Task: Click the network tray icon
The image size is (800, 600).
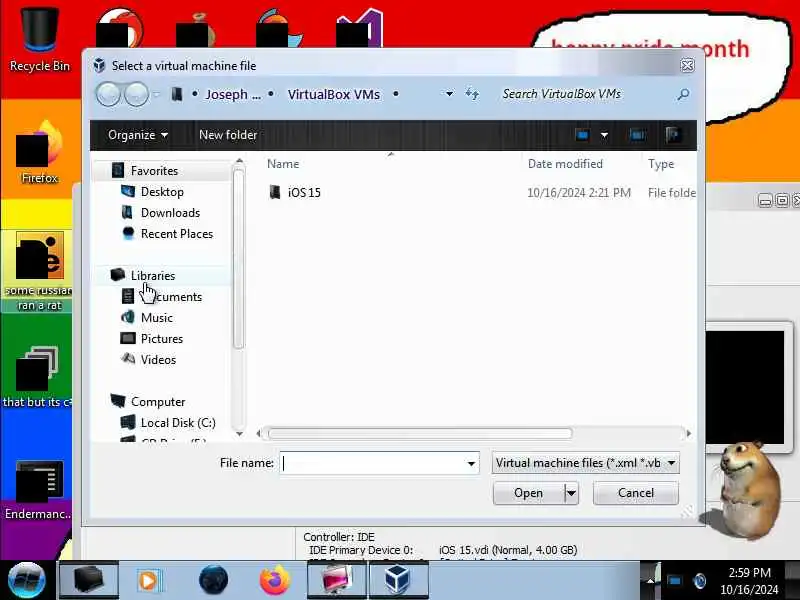Action: click(x=674, y=581)
